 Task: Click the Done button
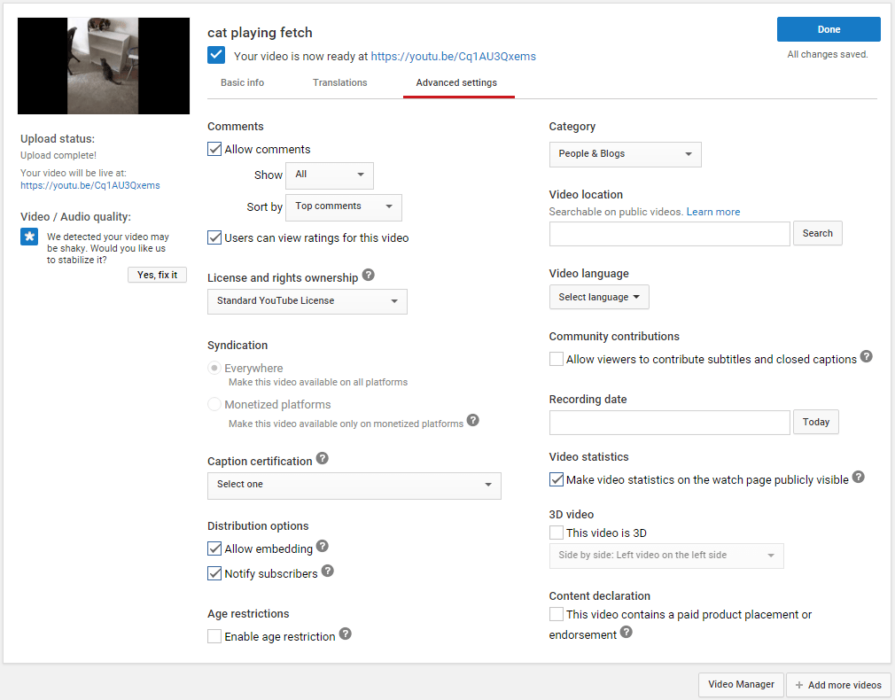(828, 29)
